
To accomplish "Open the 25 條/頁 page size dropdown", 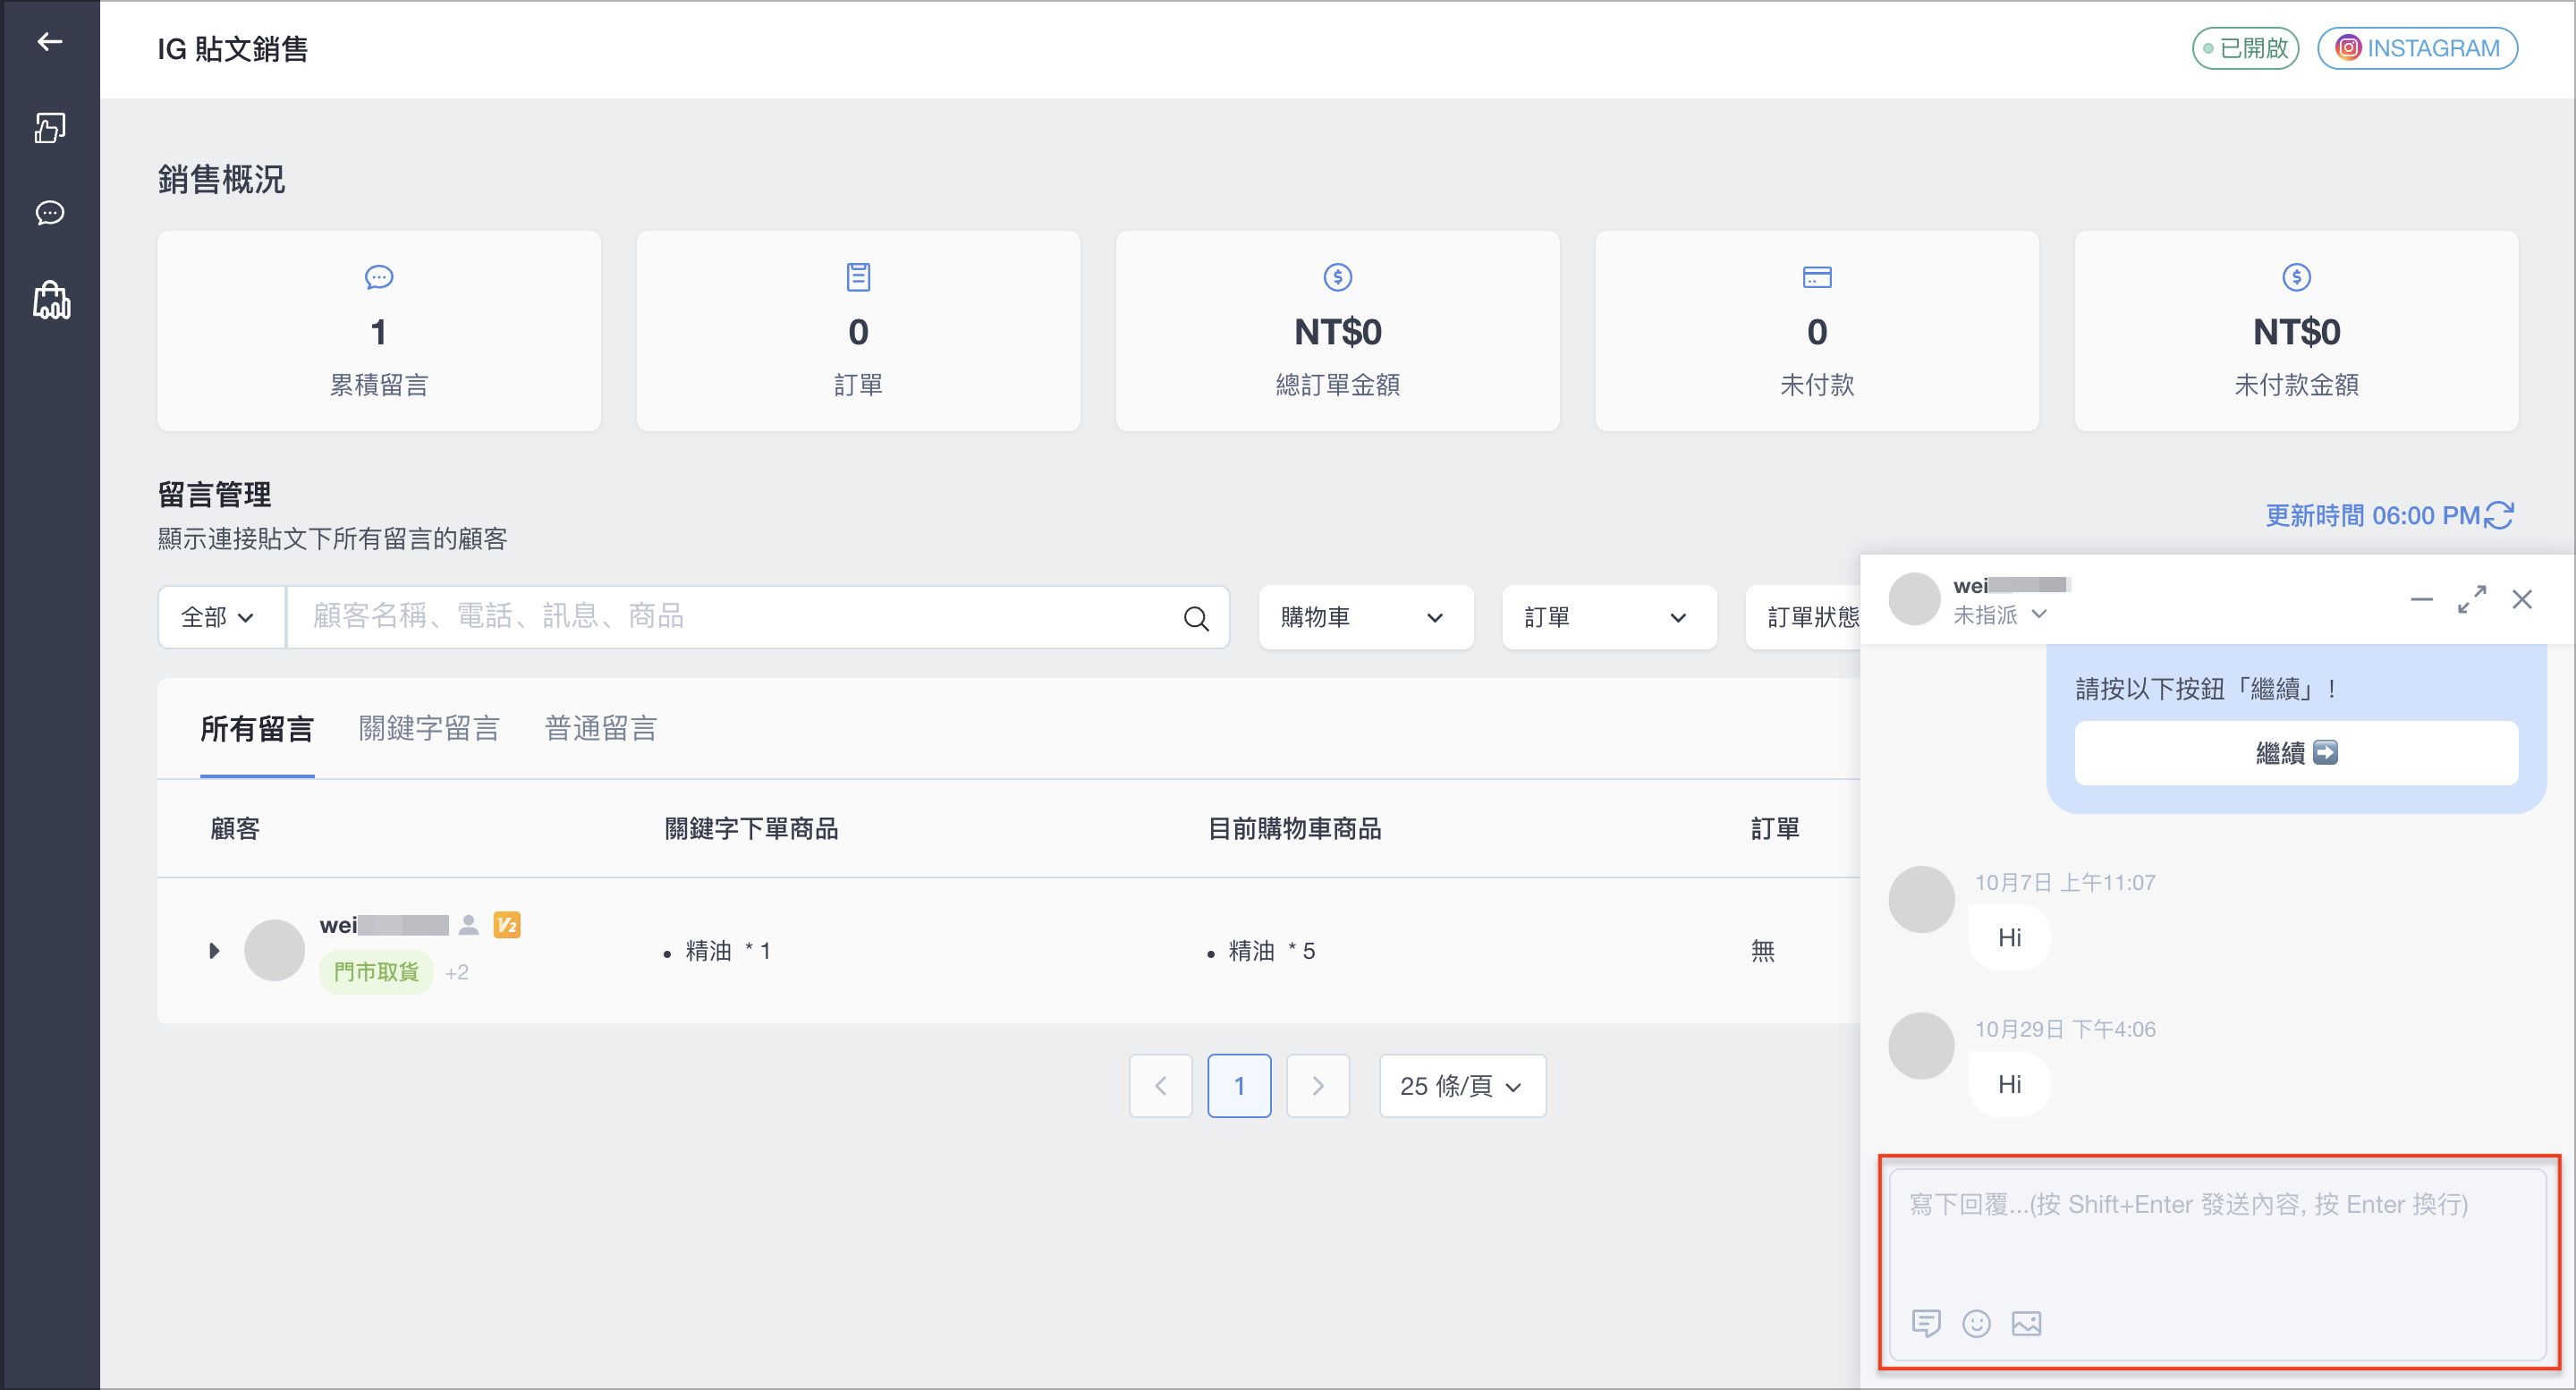I will (x=1462, y=1086).
